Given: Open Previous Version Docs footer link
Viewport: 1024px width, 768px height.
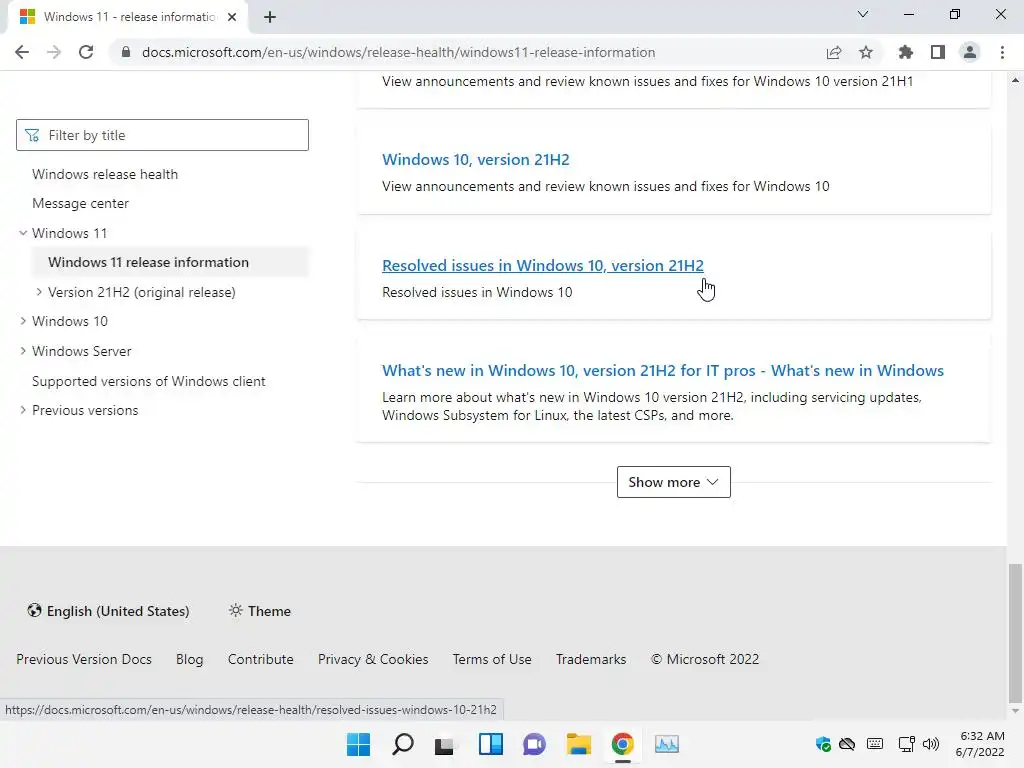Looking at the screenshot, I should (84, 660).
